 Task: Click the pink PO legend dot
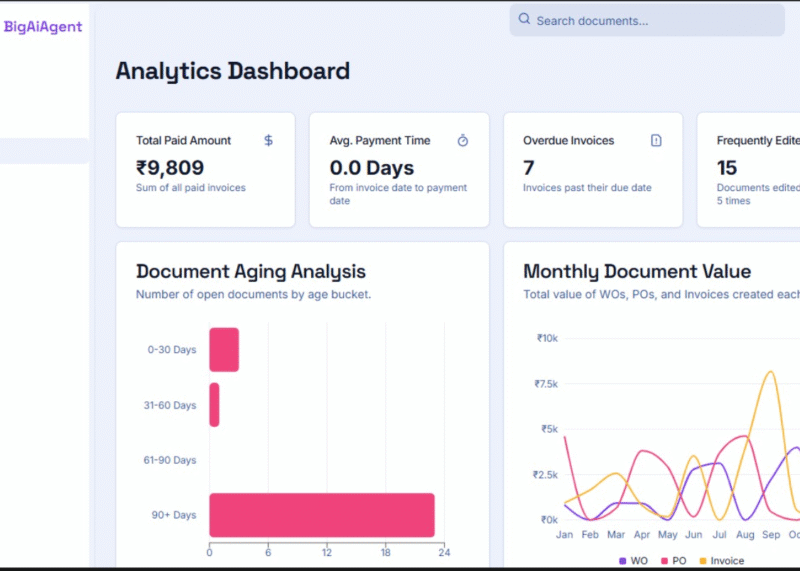click(664, 561)
